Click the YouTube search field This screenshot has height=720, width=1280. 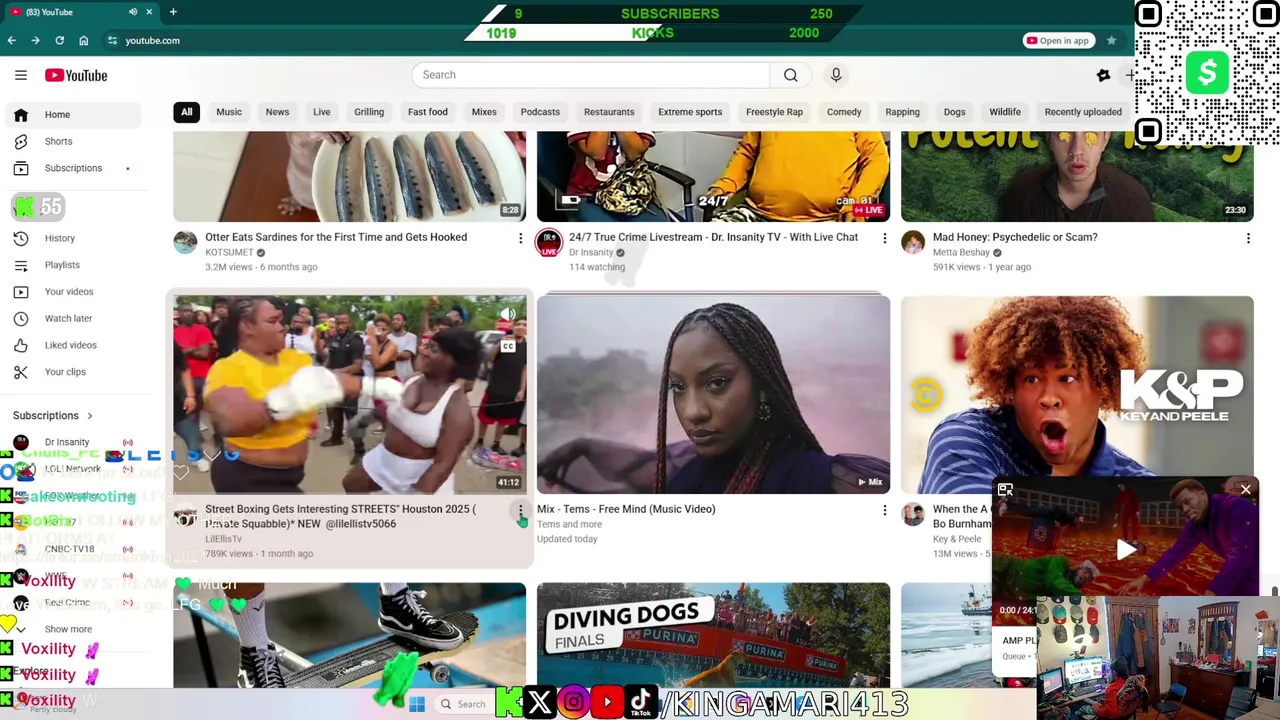point(591,75)
